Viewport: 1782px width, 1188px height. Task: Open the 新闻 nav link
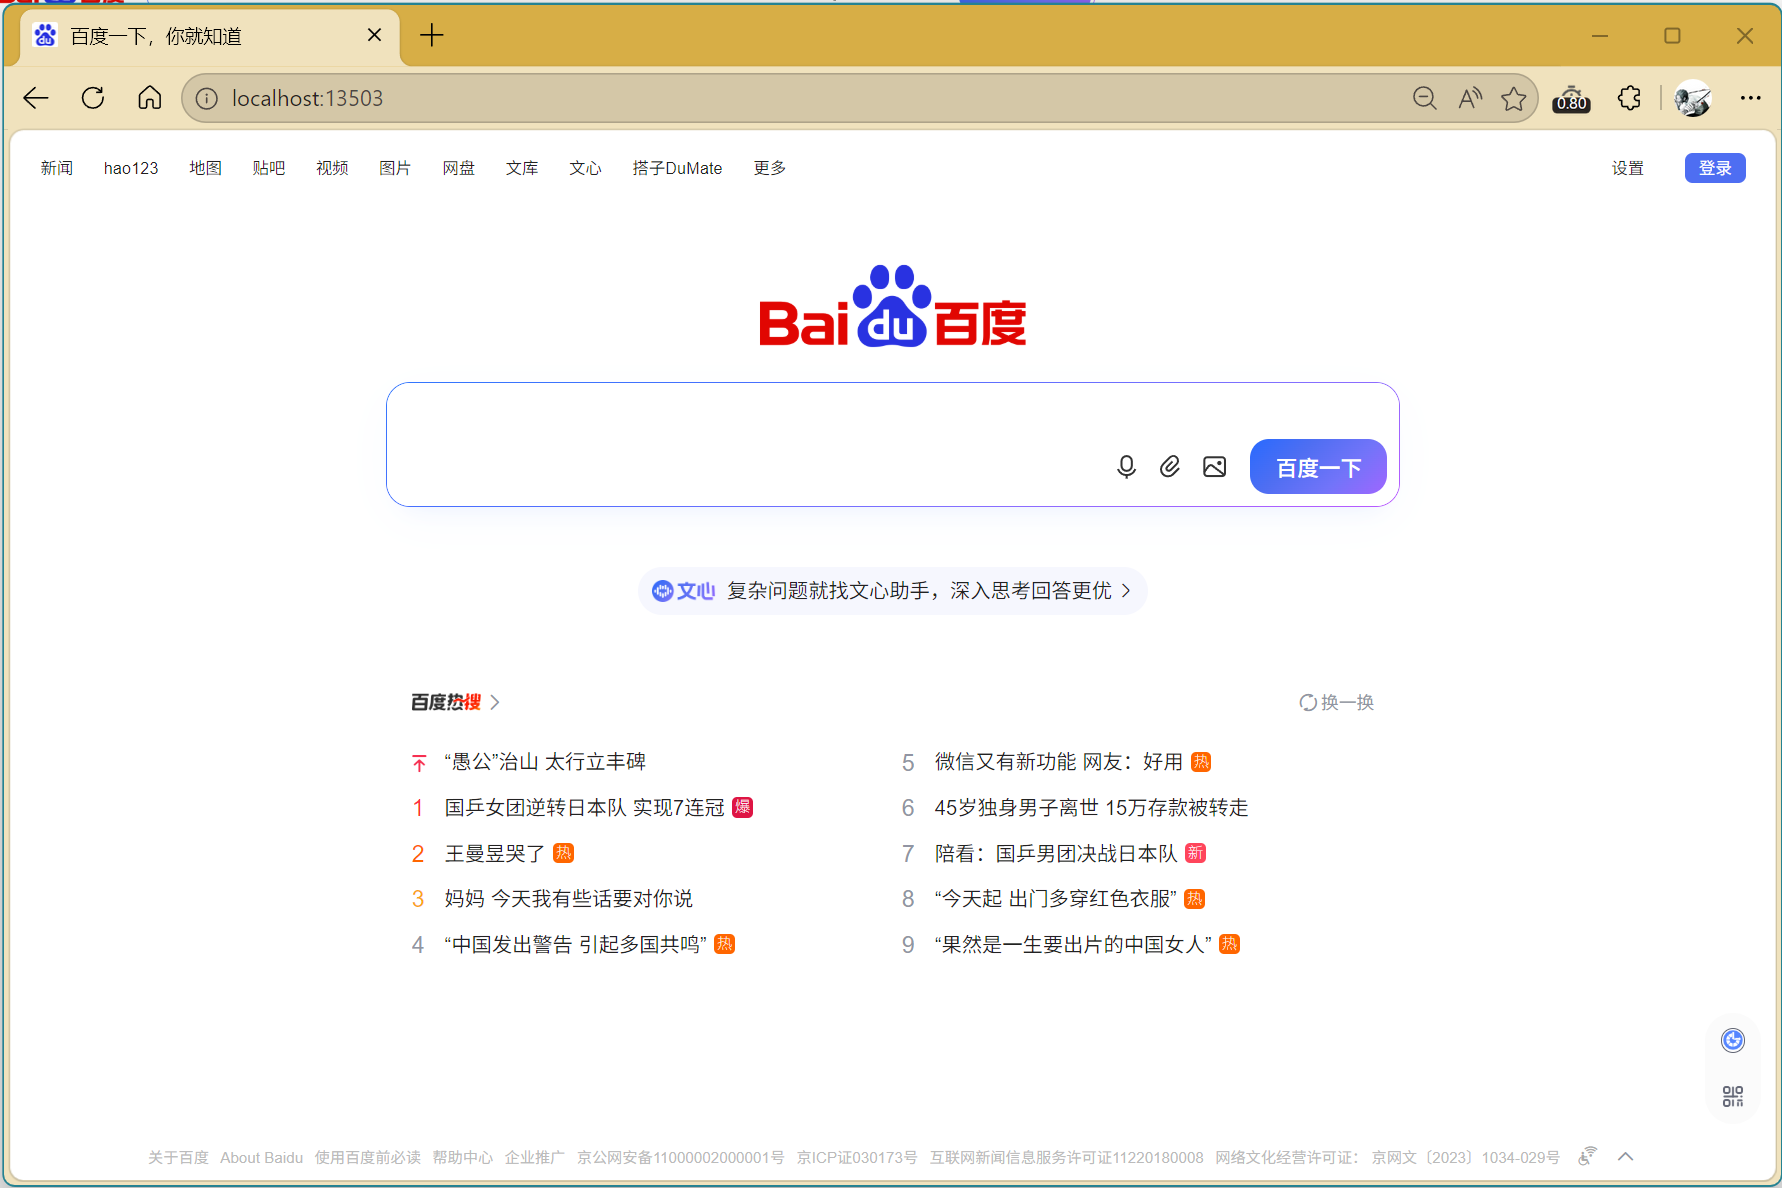click(57, 168)
